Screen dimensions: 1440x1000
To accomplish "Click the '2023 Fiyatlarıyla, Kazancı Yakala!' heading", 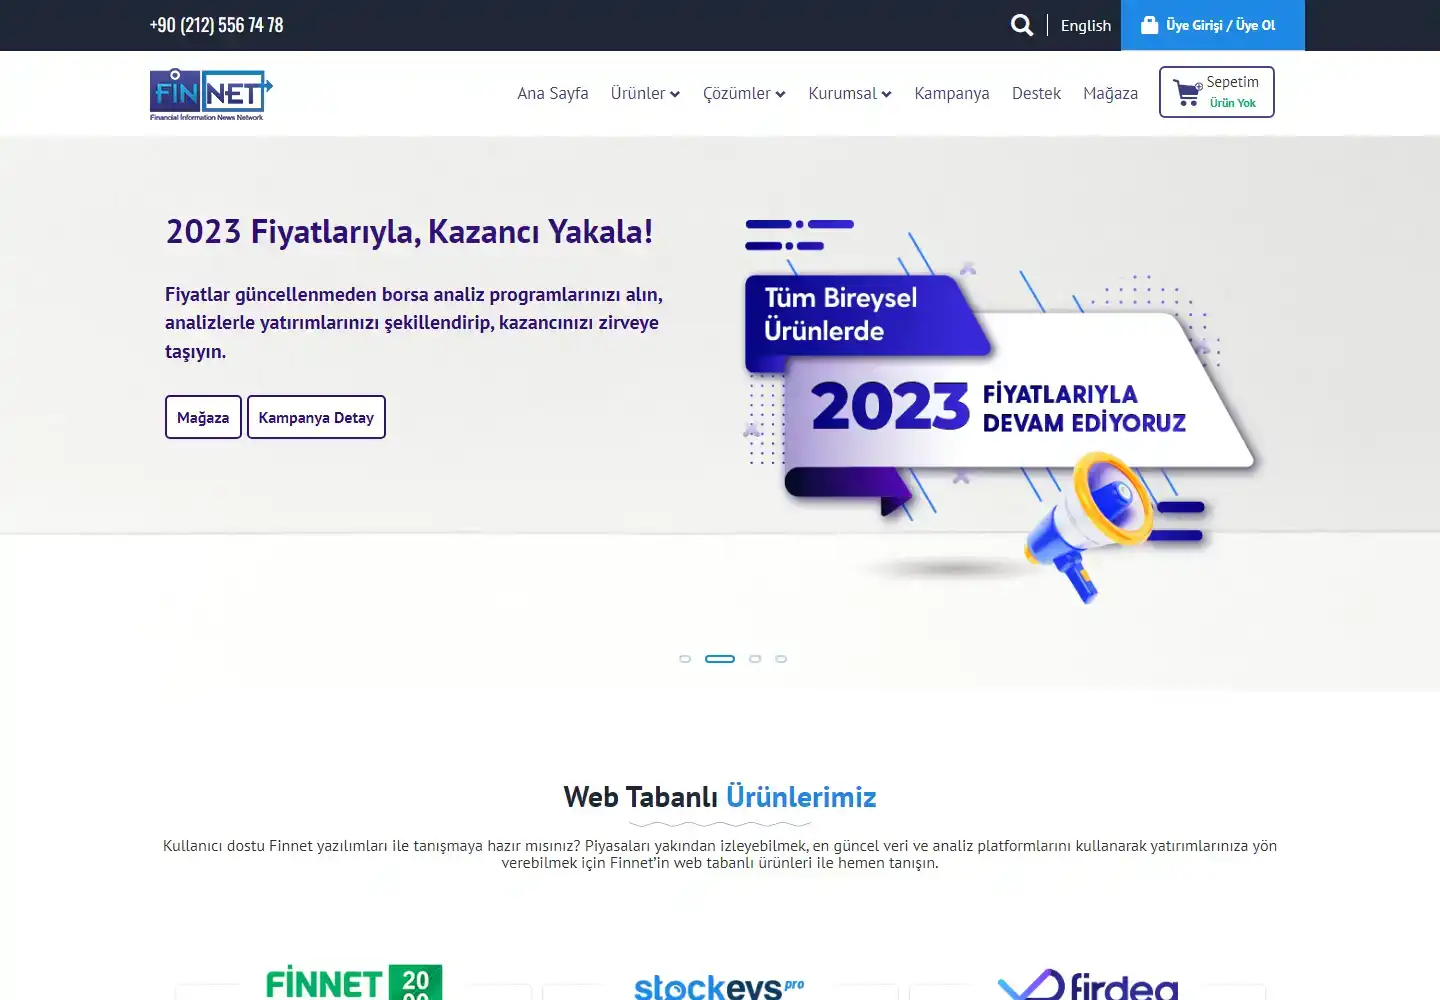I will pos(409,232).
